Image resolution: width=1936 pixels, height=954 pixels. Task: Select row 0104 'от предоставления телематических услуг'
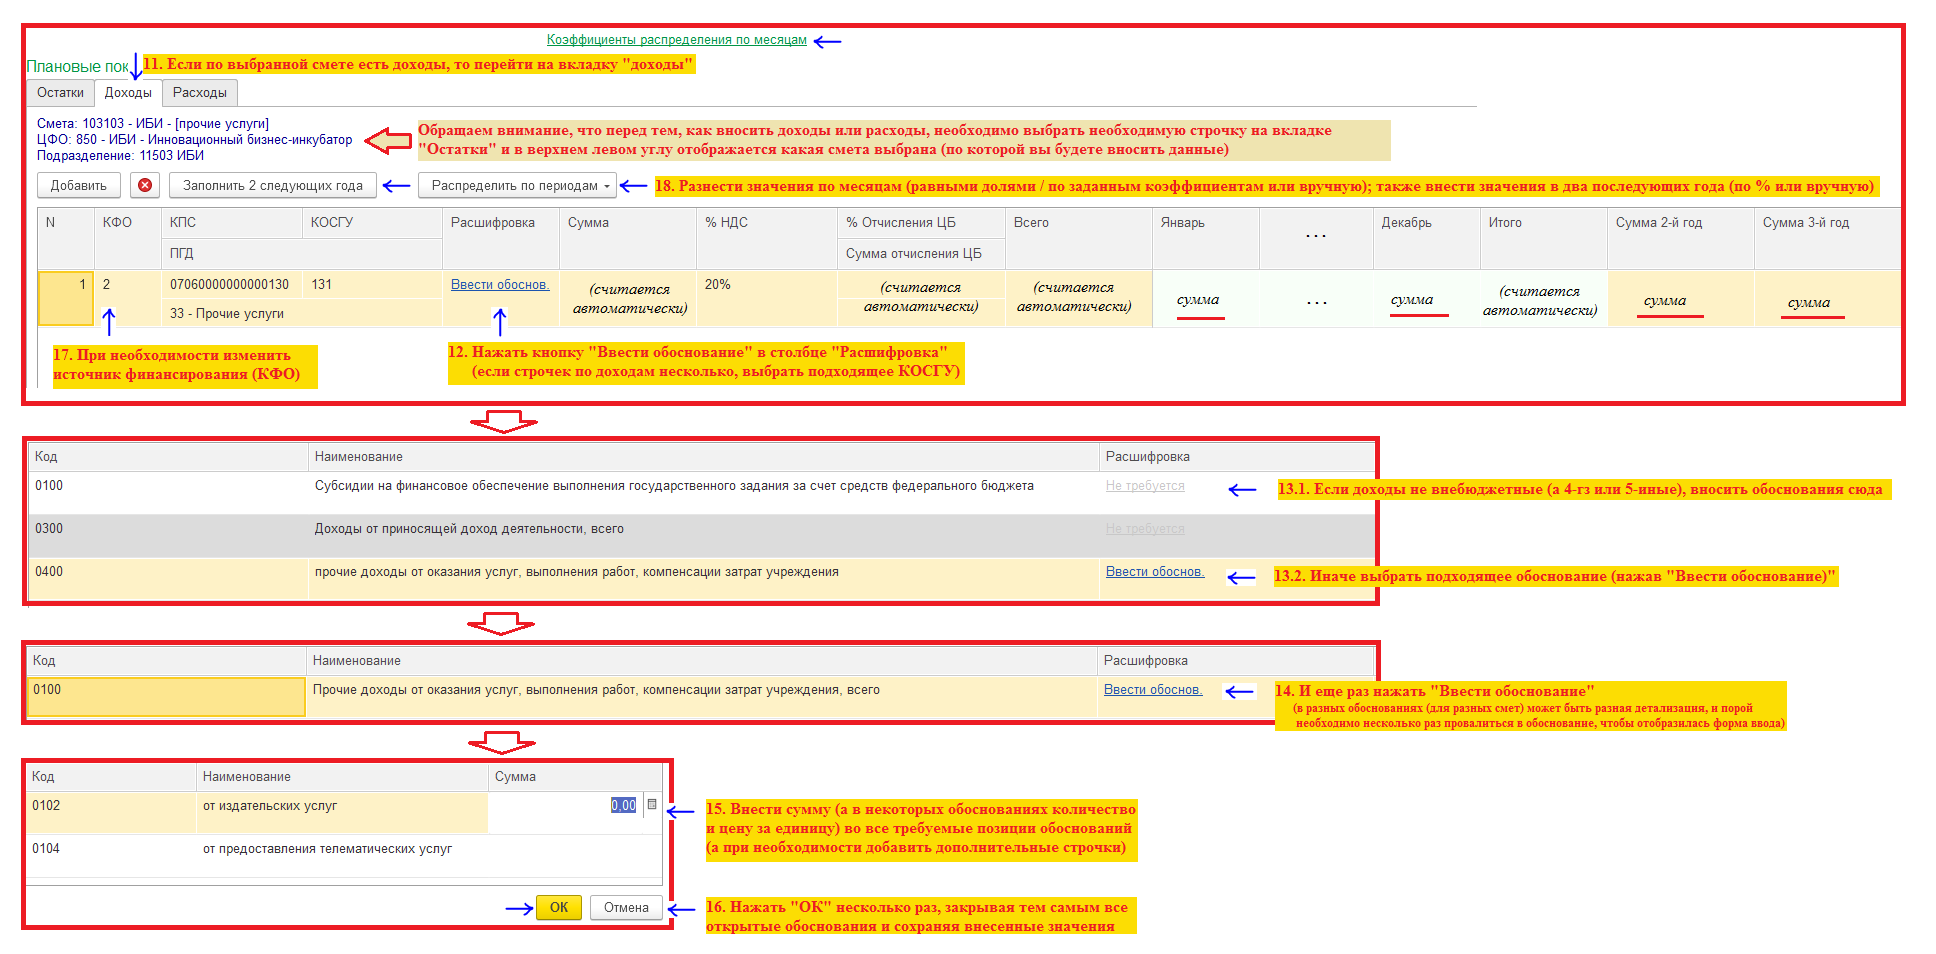click(327, 849)
